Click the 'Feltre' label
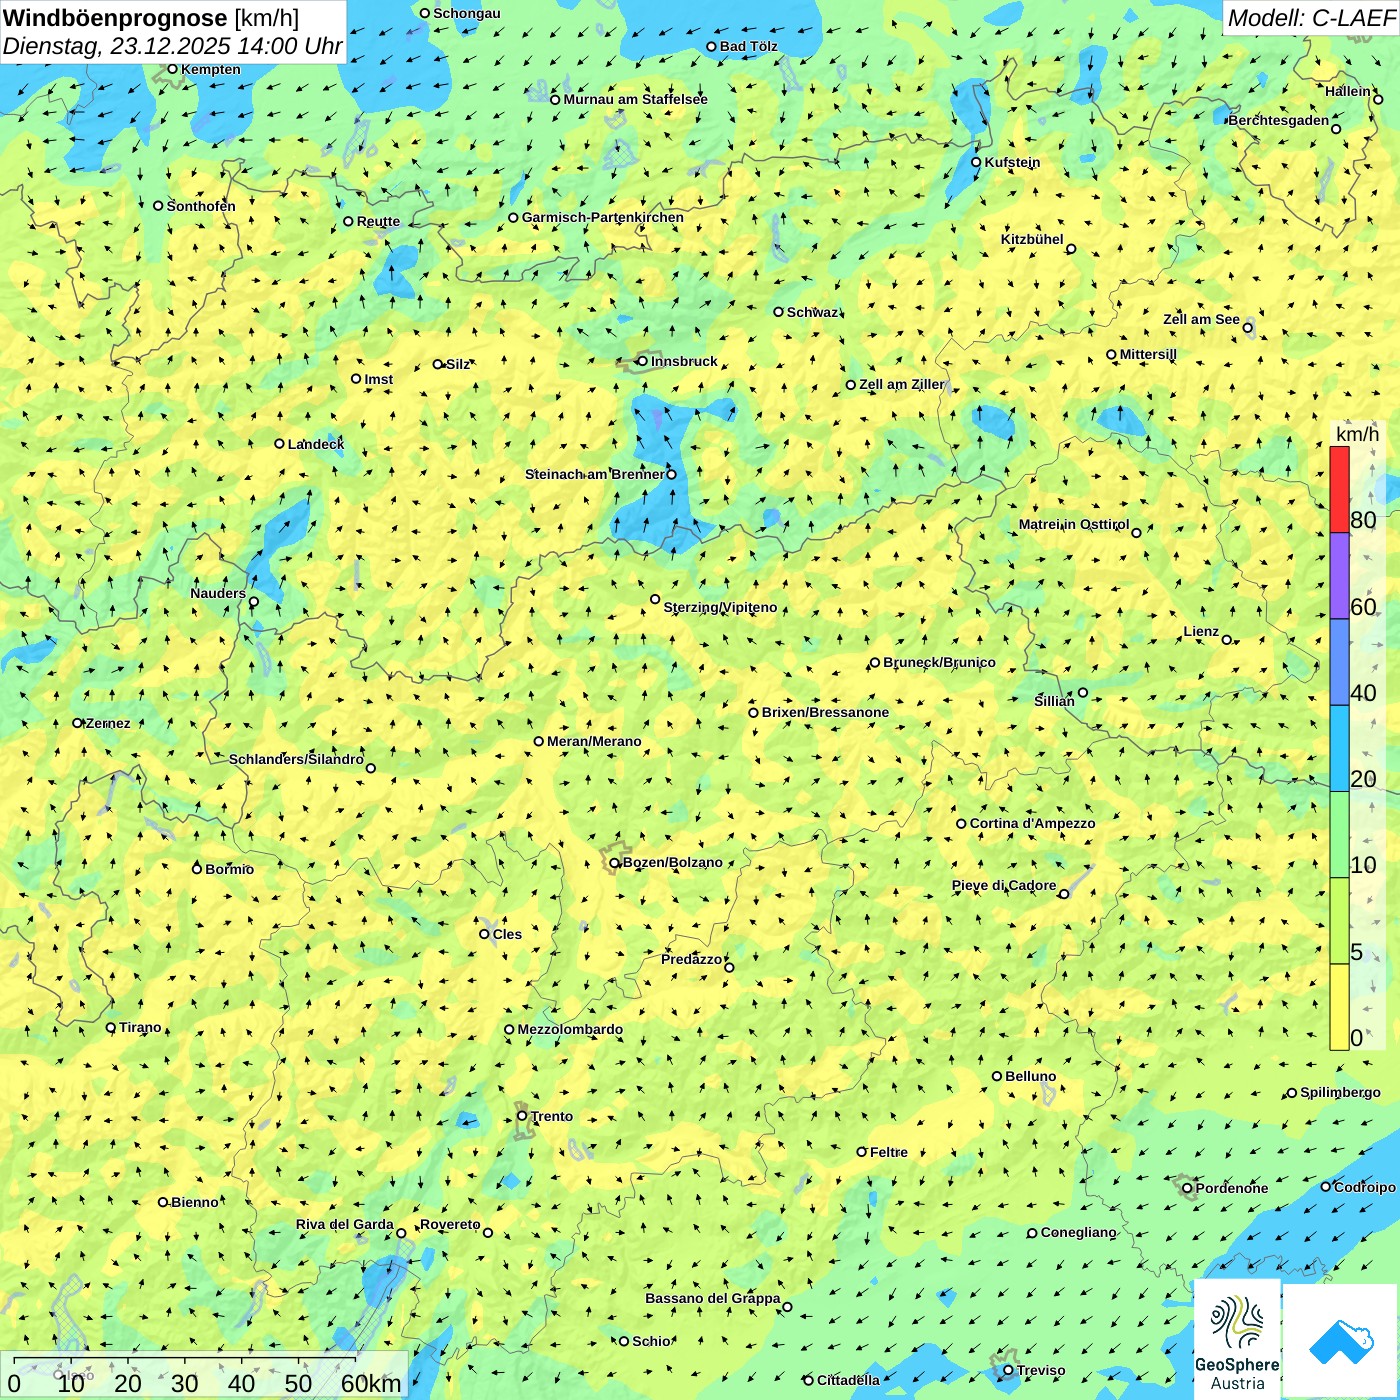 888,1152
